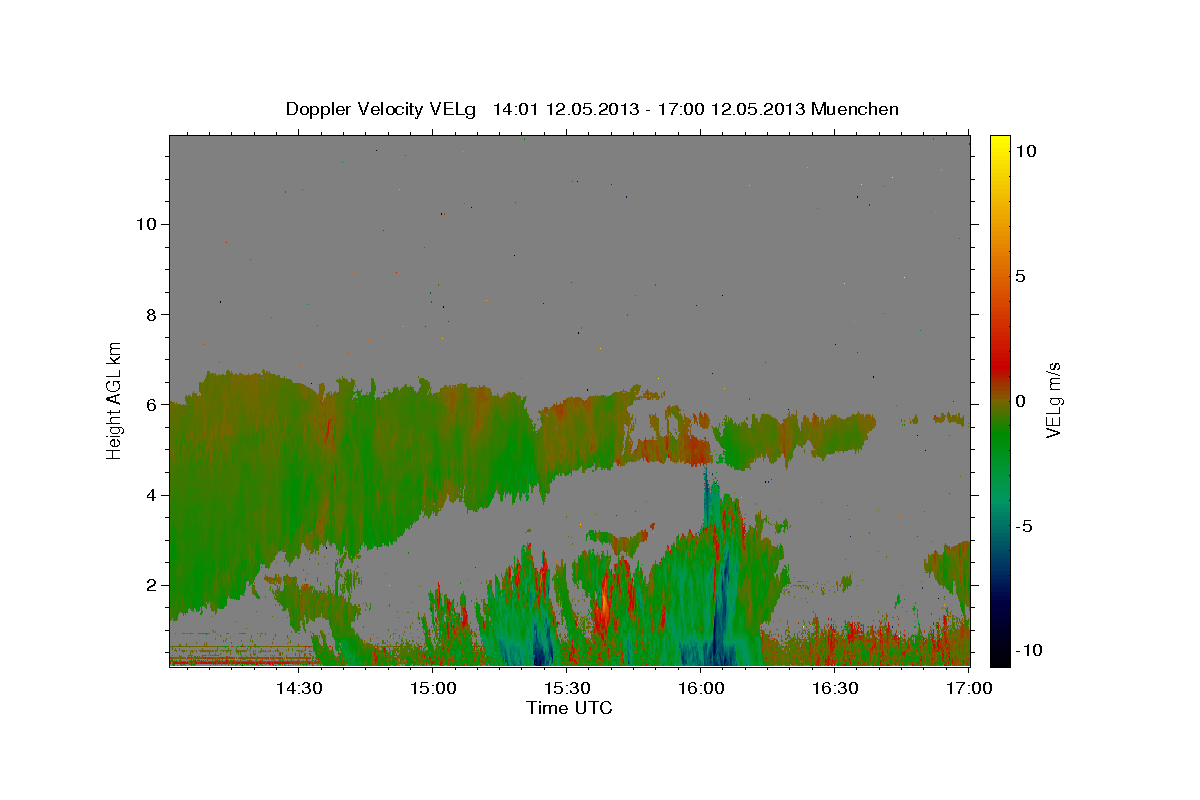Click the 15:30 time tick label

567,688
